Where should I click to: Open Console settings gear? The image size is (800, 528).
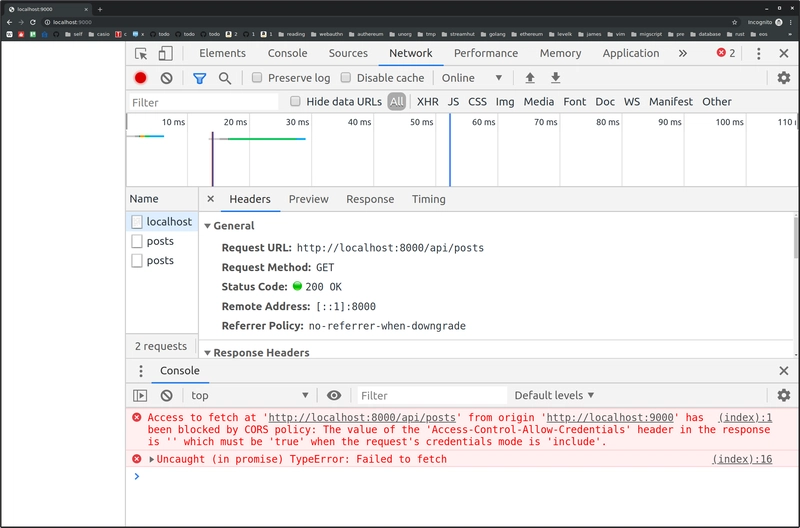click(784, 395)
